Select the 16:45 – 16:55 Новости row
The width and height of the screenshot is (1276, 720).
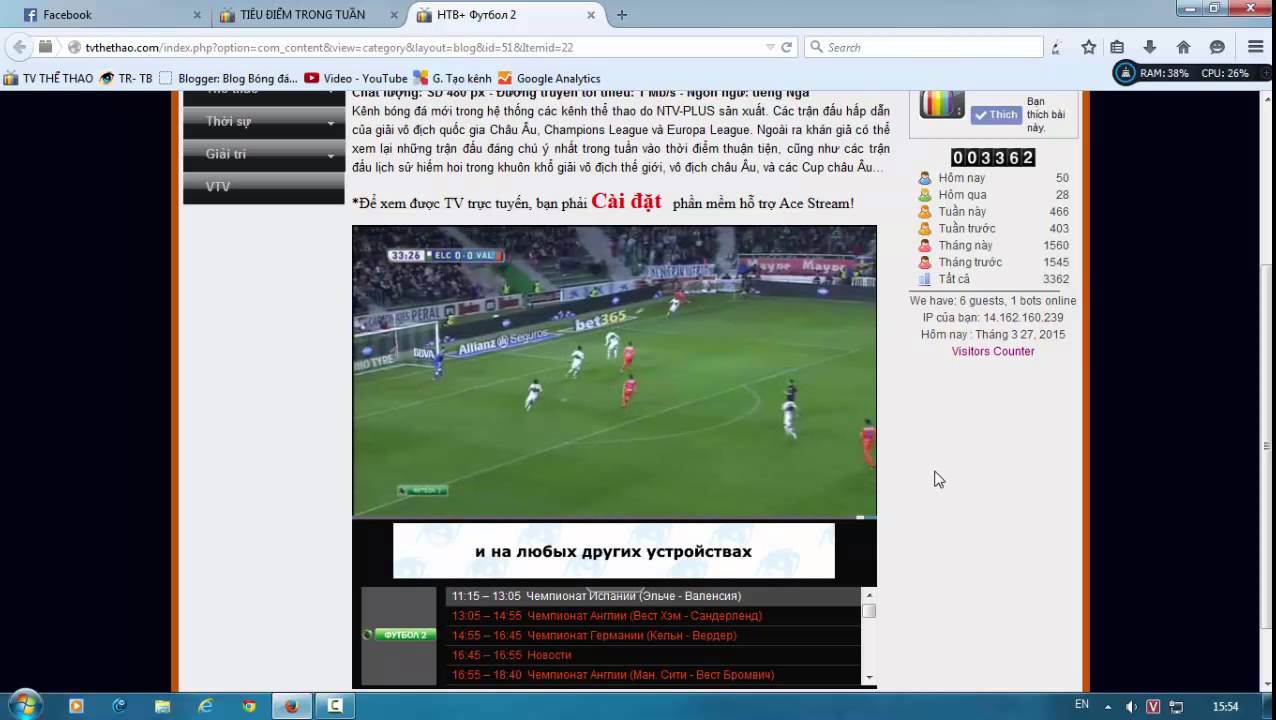point(653,655)
